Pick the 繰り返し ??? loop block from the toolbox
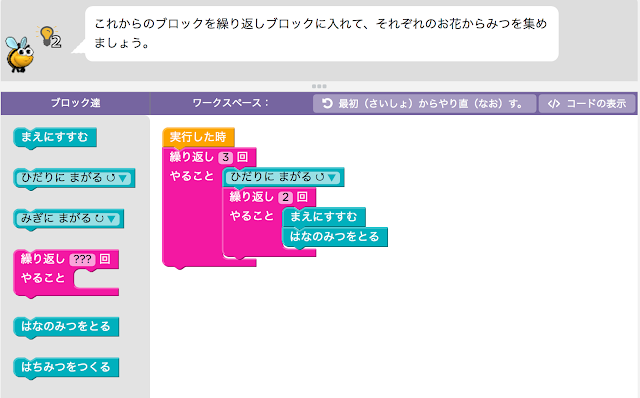 point(42,259)
